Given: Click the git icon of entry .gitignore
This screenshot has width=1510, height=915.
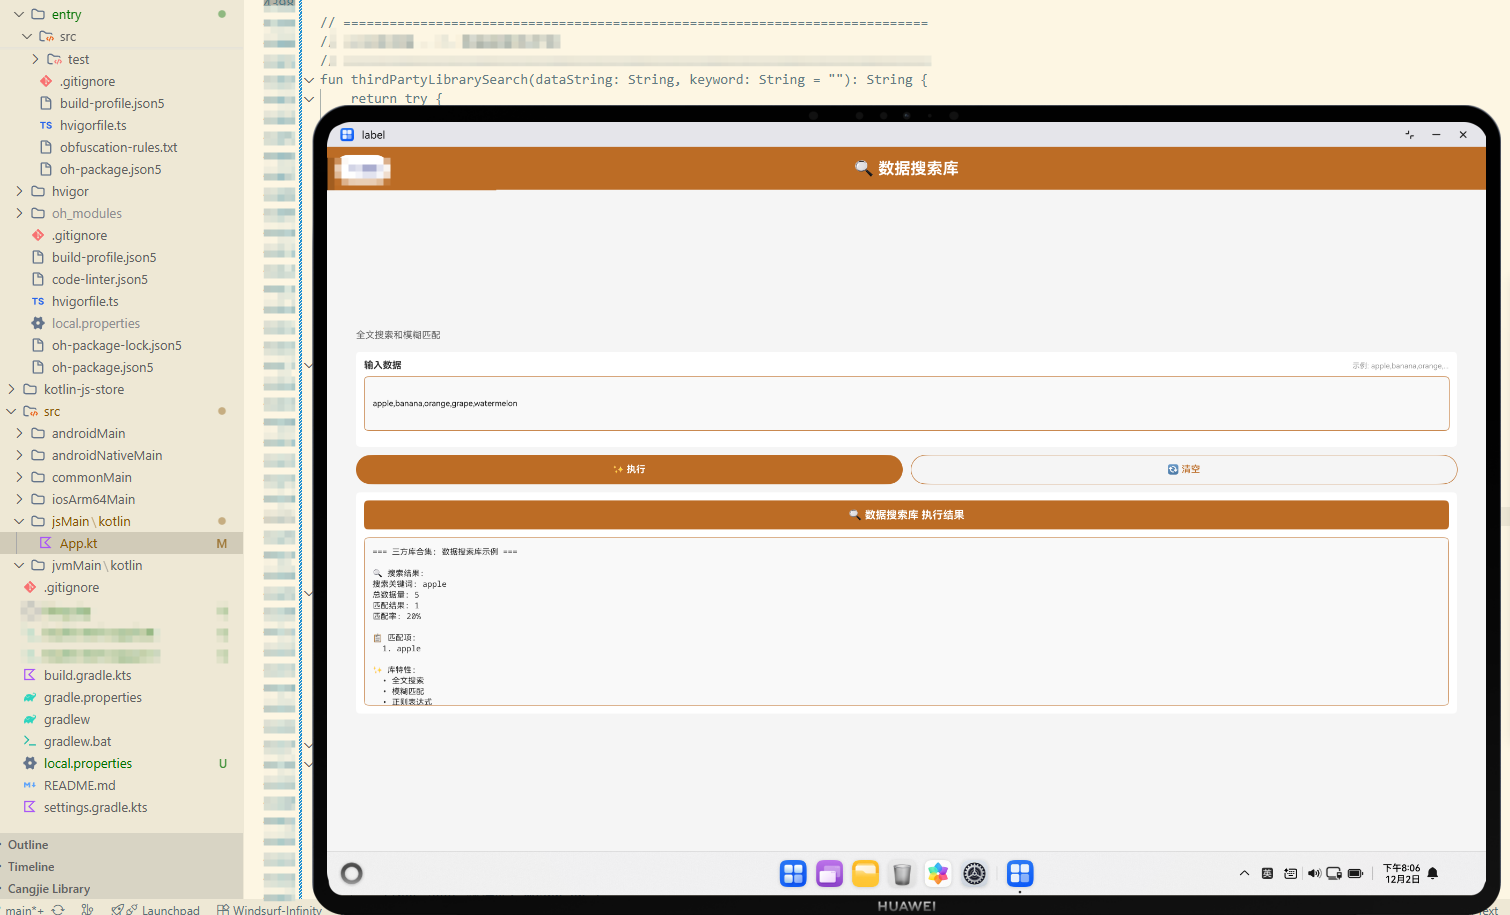Looking at the screenshot, I should (x=46, y=81).
